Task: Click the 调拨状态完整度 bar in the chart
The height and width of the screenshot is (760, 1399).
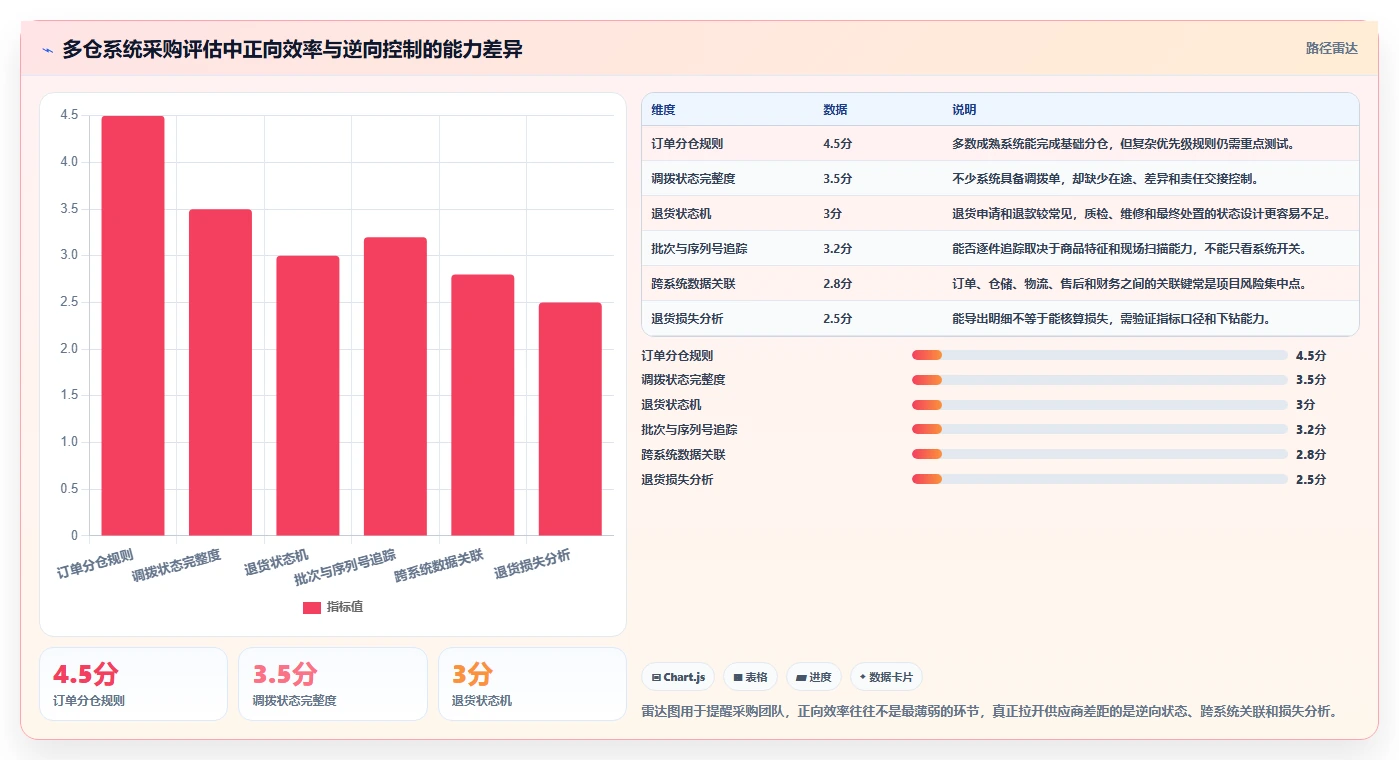Action: click(x=220, y=372)
